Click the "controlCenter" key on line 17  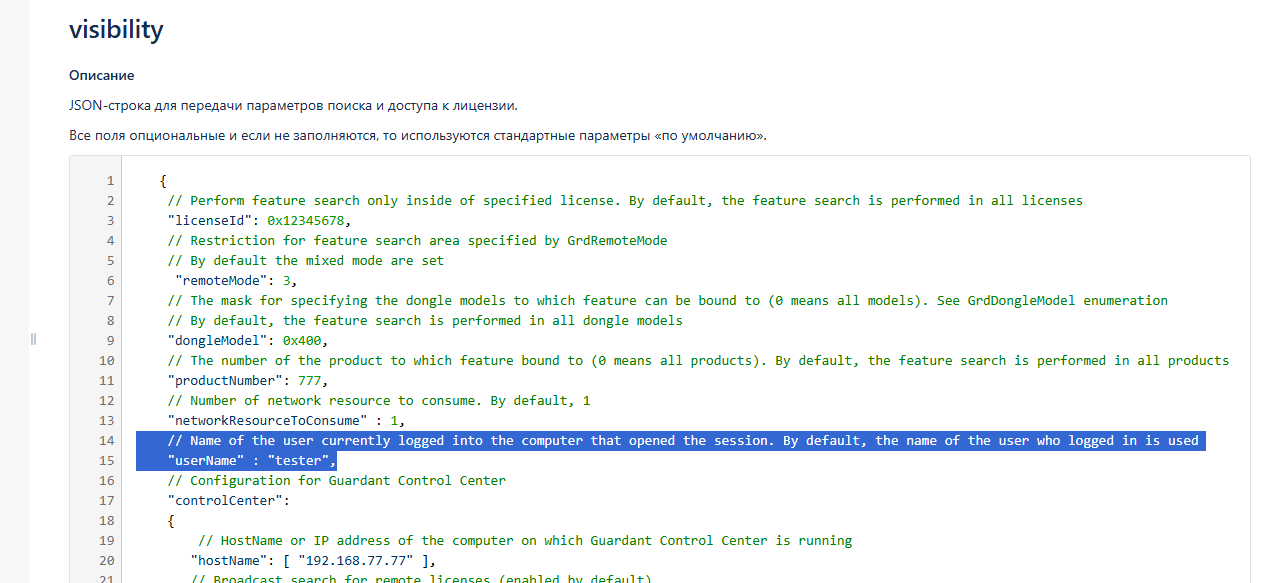[x=228, y=500]
